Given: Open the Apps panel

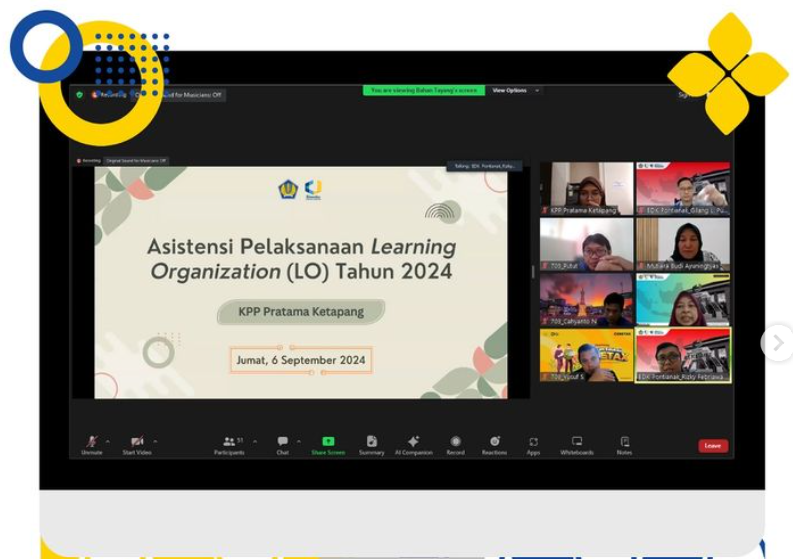Looking at the screenshot, I should point(534,445).
